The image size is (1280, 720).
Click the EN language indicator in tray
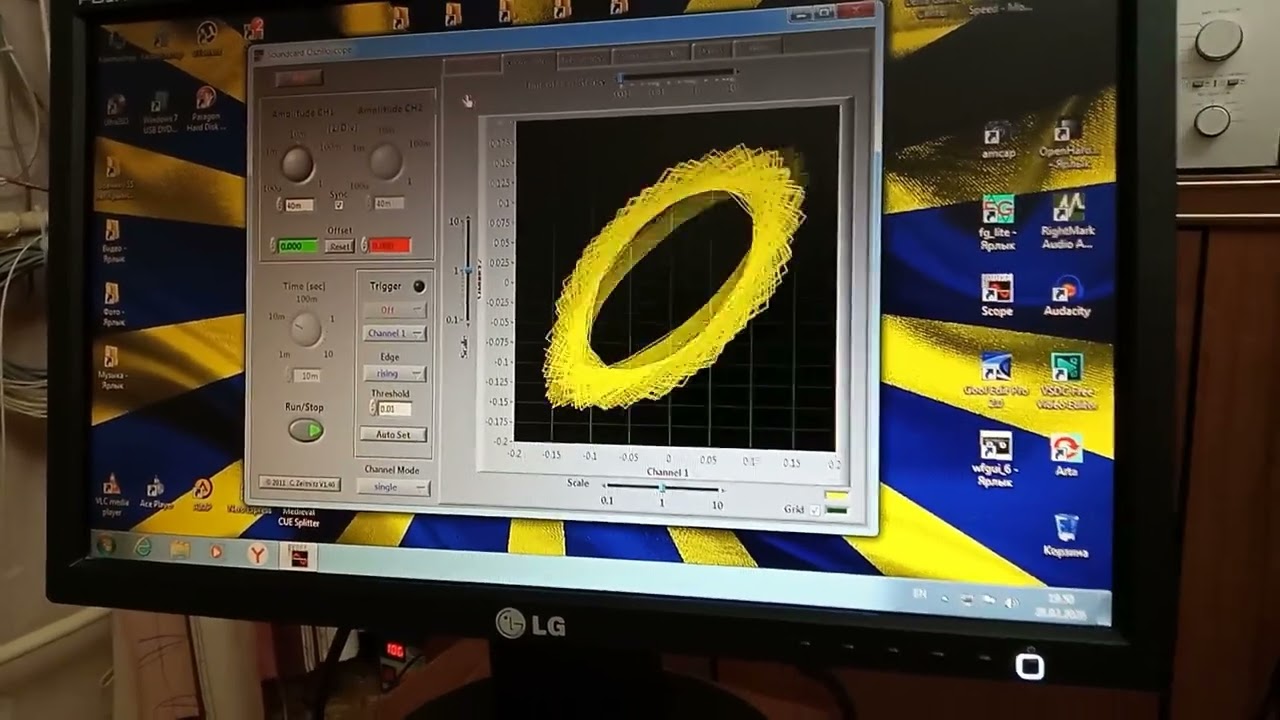tap(920, 594)
